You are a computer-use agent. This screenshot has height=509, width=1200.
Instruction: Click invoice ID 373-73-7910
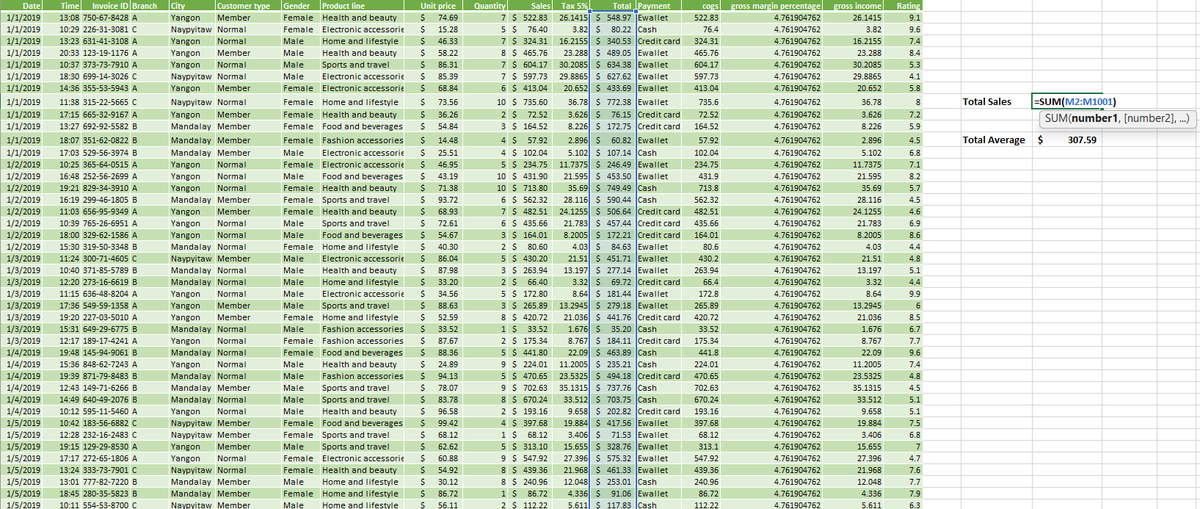pos(104,64)
